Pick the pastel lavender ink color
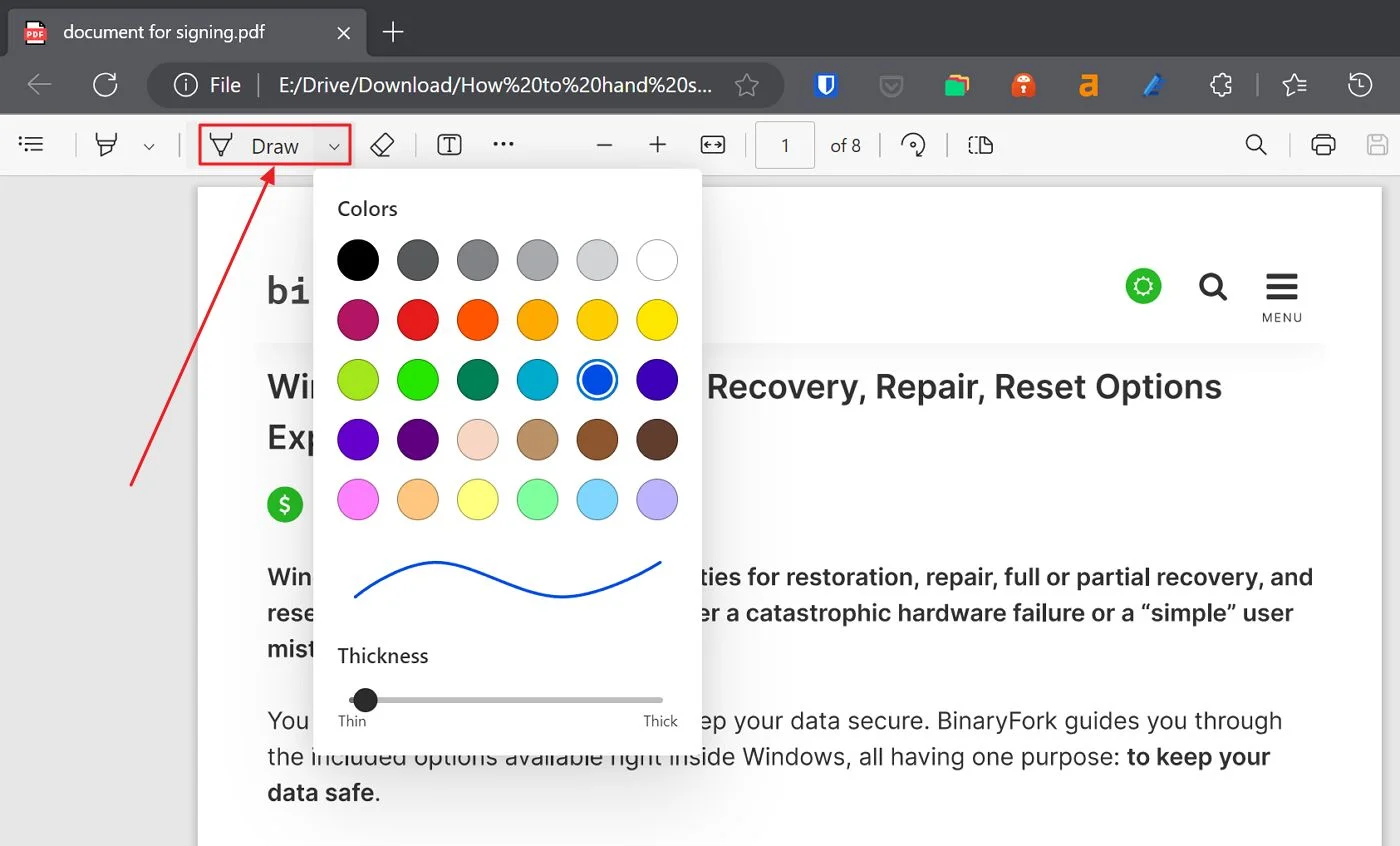The width and height of the screenshot is (1400, 846). click(x=657, y=500)
